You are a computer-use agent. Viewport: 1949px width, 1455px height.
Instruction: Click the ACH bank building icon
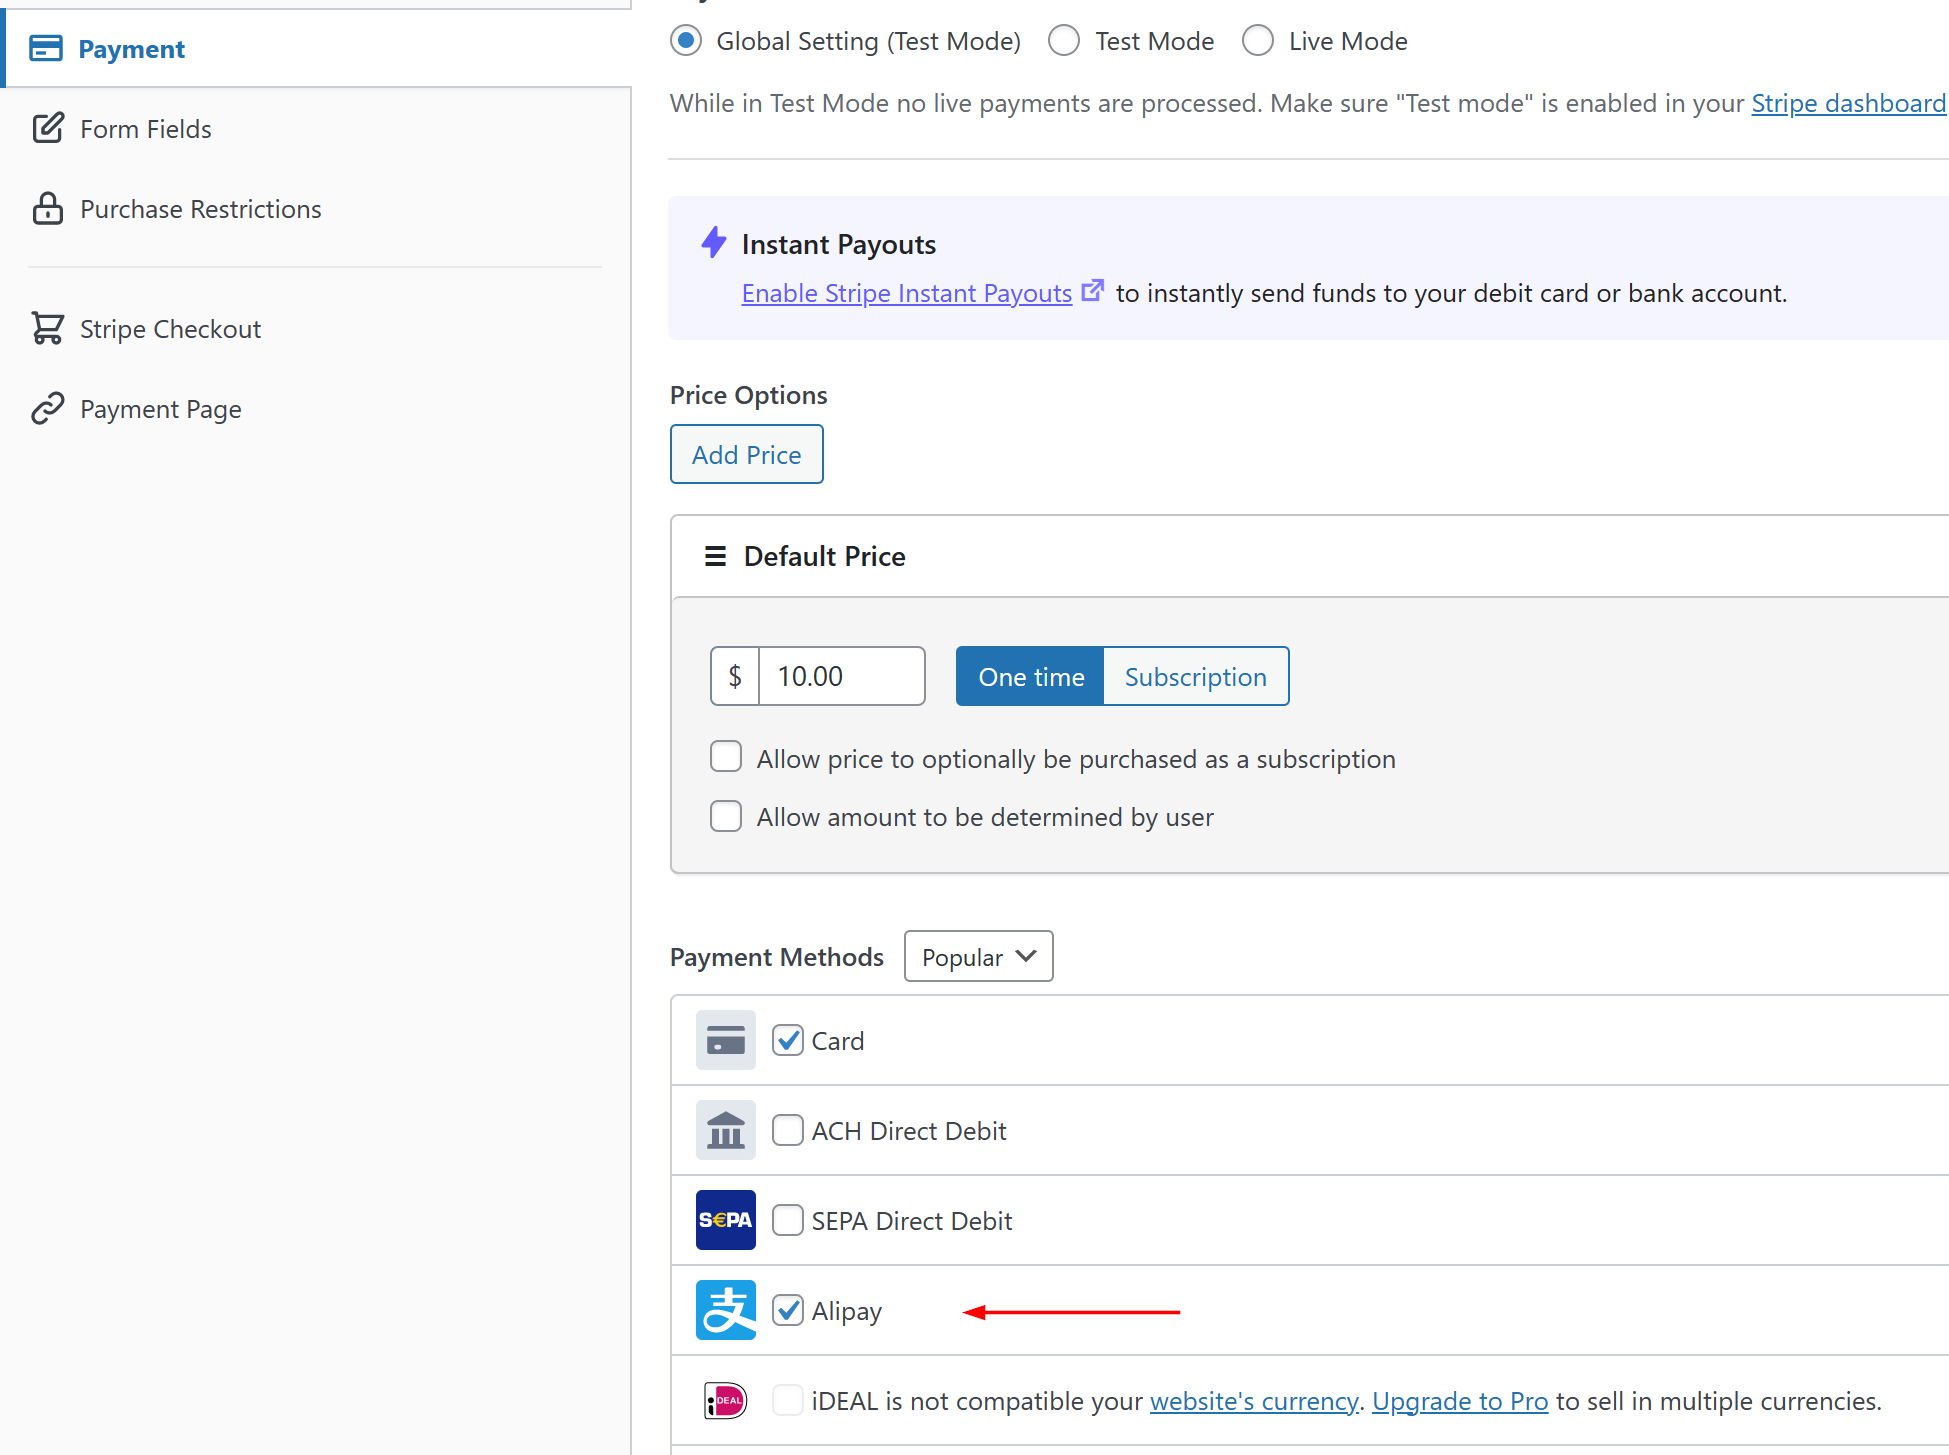725,1130
